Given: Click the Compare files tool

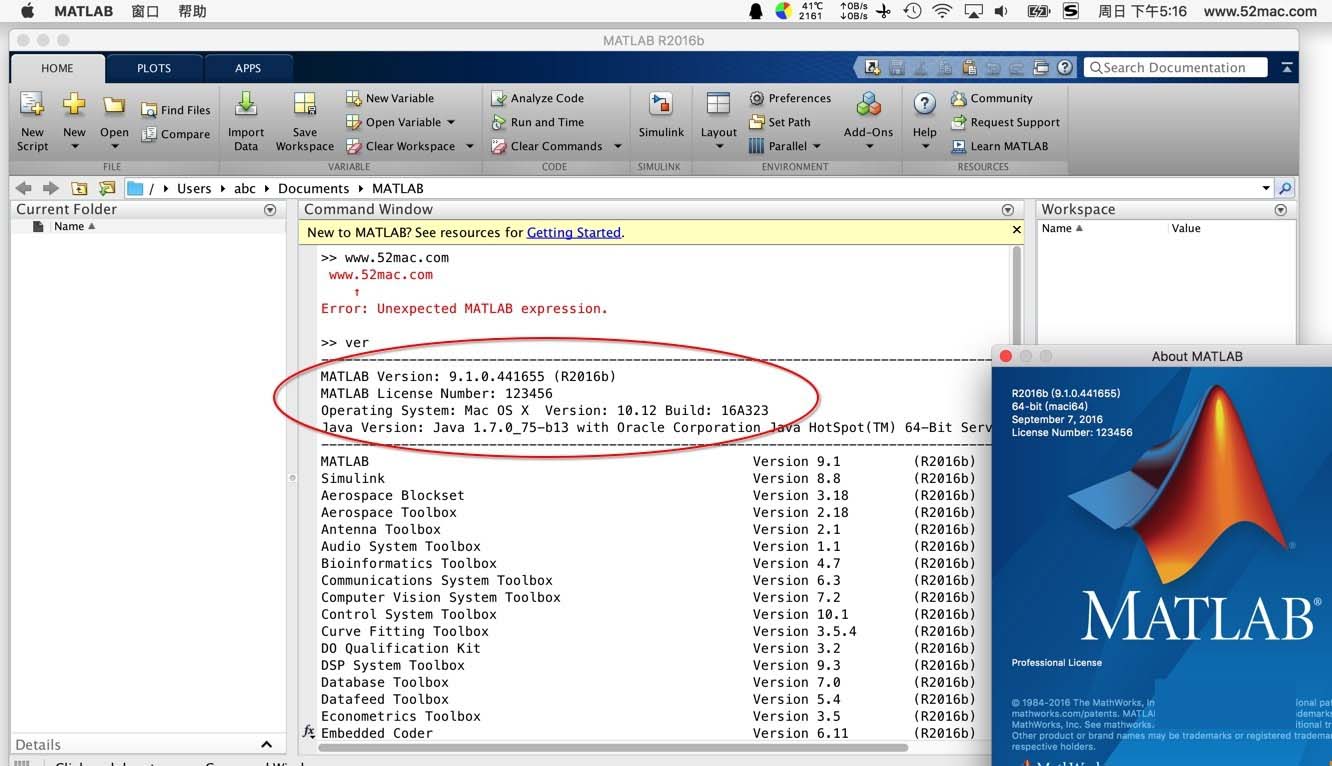Looking at the screenshot, I should 176,134.
